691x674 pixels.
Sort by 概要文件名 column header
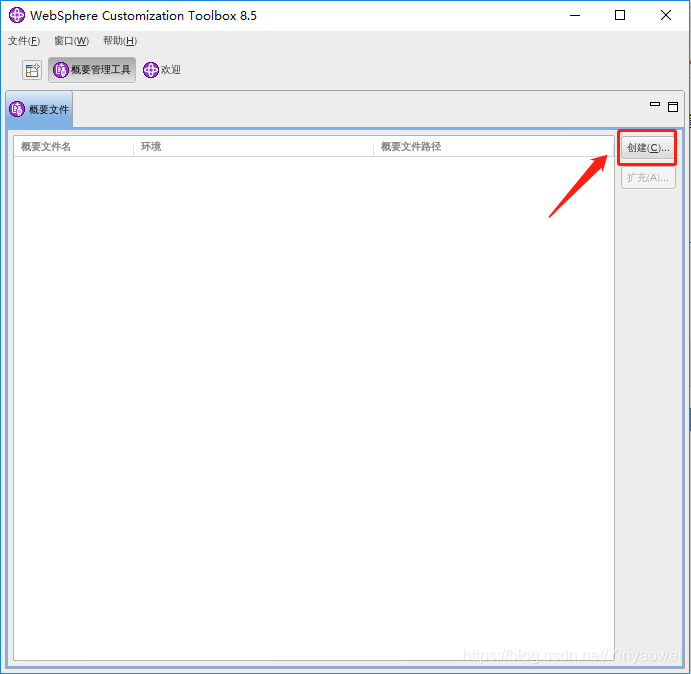coord(74,146)
